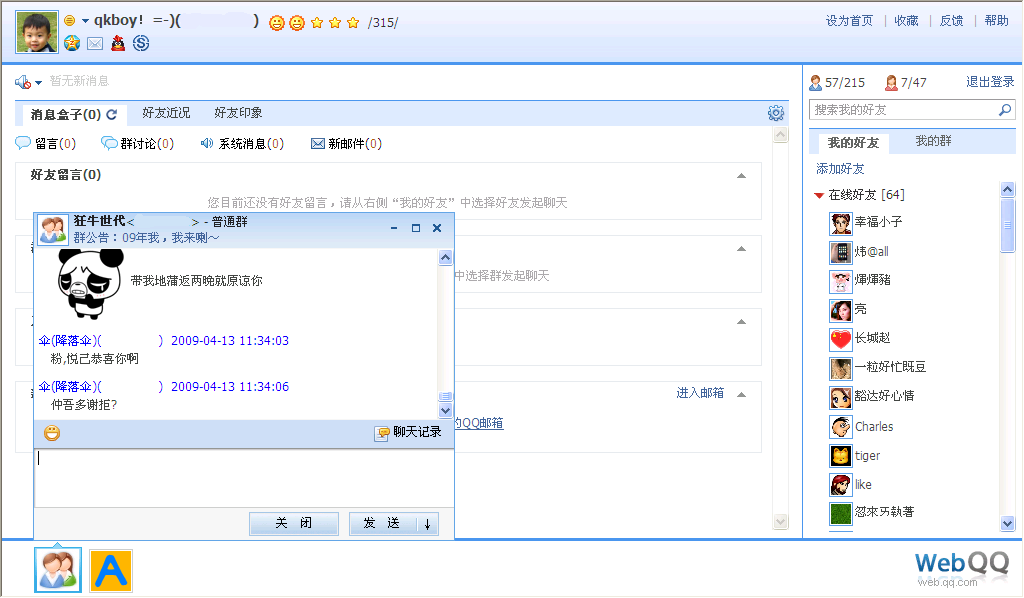
Task: Click the 搜索我的好友 search field
Action: tap(900, 110)
